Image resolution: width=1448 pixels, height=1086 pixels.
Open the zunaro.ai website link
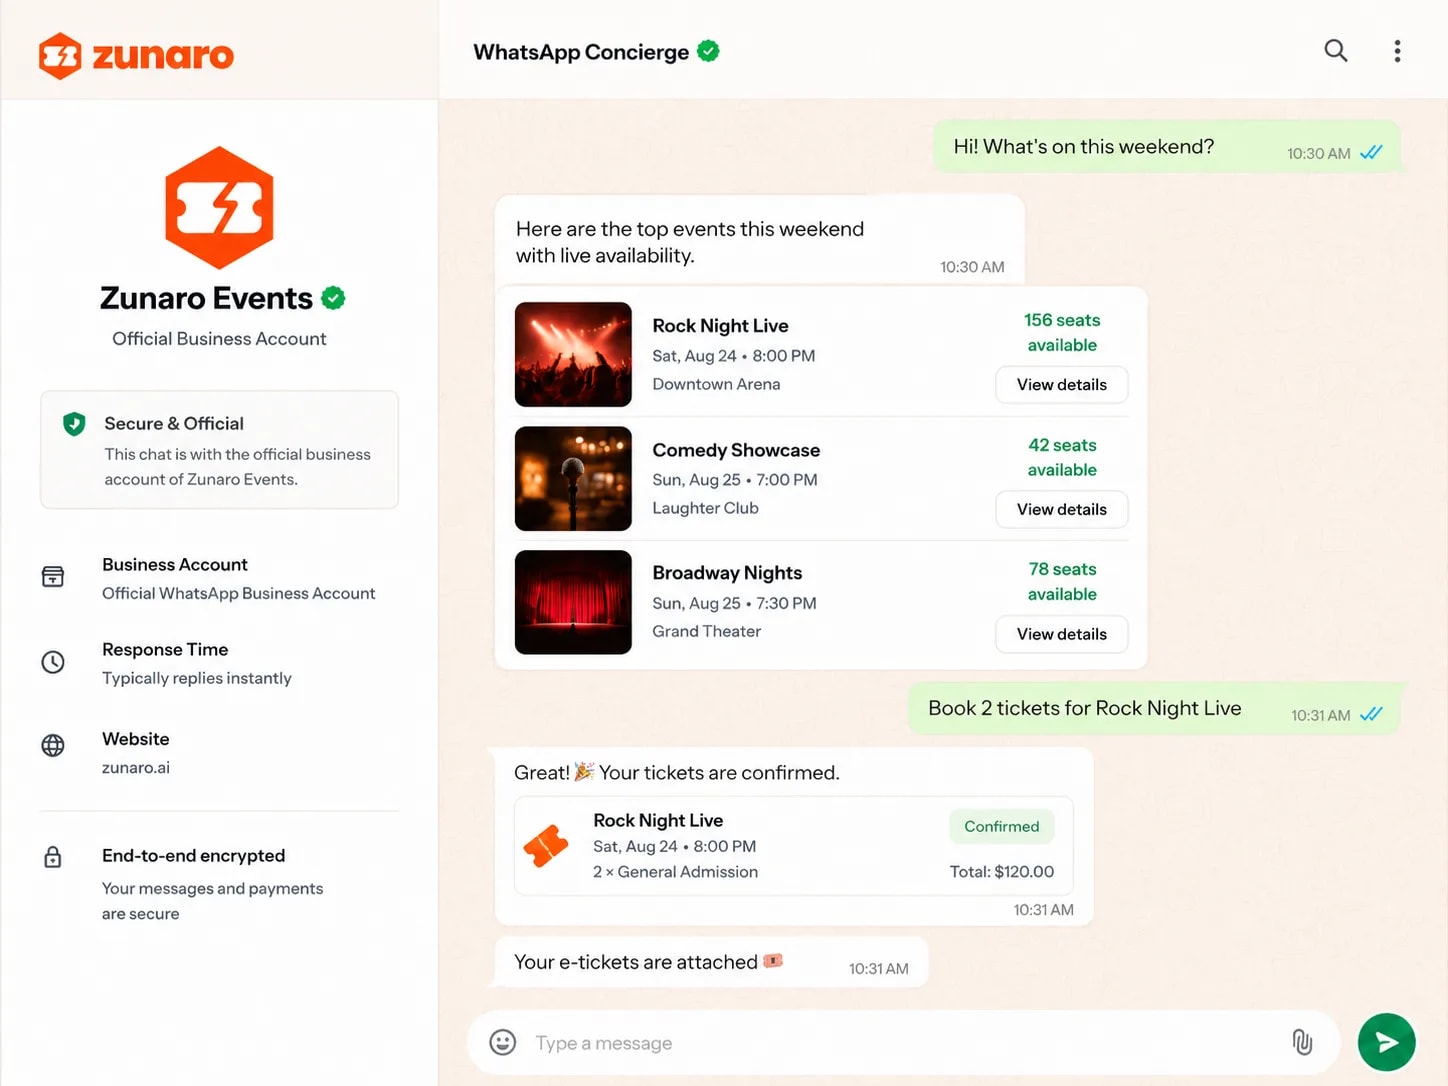click(x=136, y=768)
